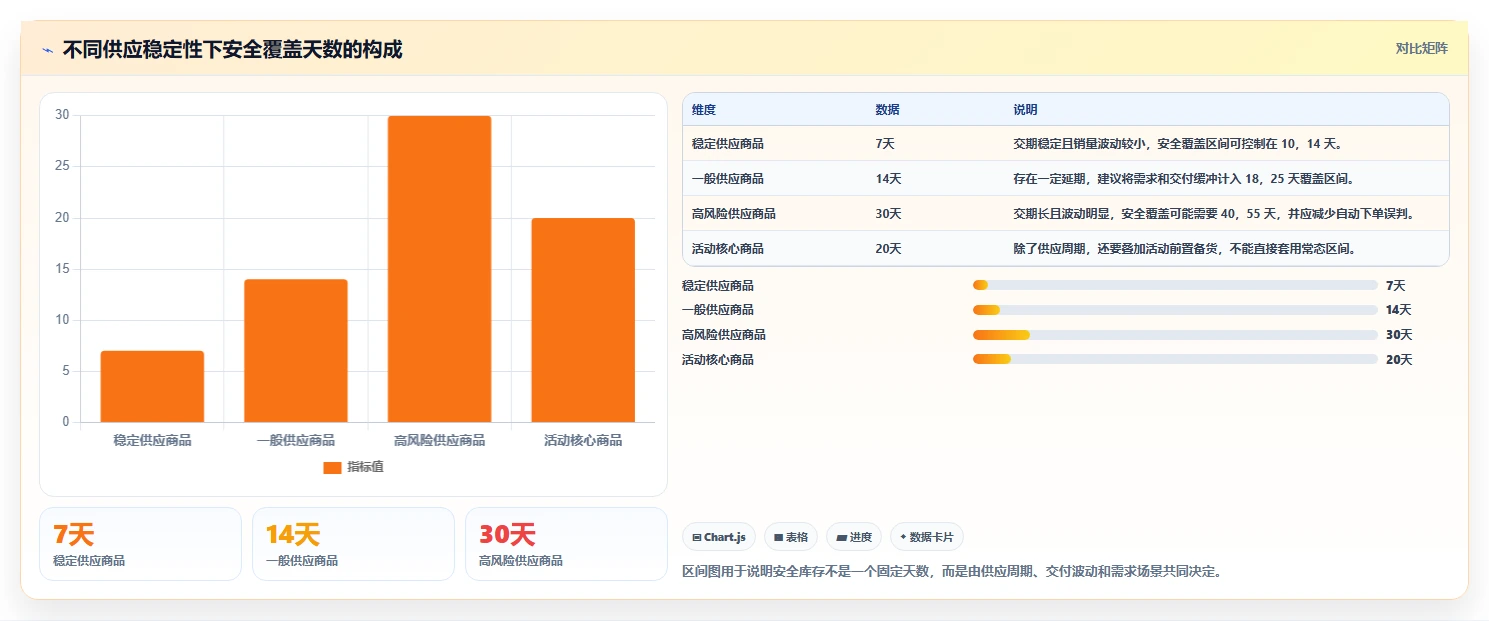Click the 高风险供应商品 x-axis label under the chart

(439, 440)
